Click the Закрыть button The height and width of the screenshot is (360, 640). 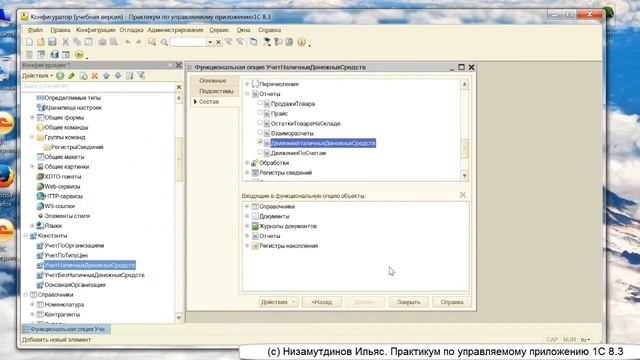coord(409,302)
